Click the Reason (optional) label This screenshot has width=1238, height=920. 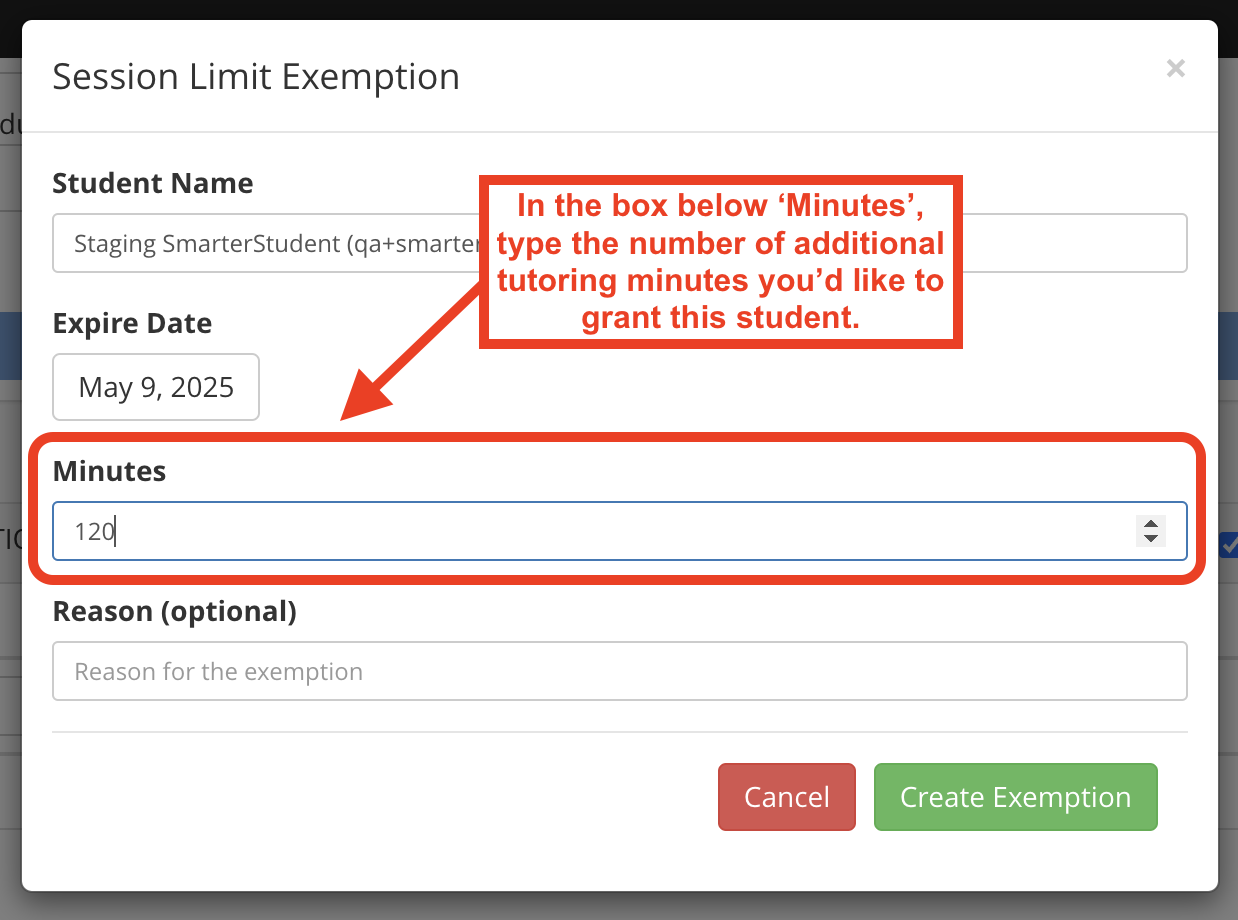click(174, 611)
